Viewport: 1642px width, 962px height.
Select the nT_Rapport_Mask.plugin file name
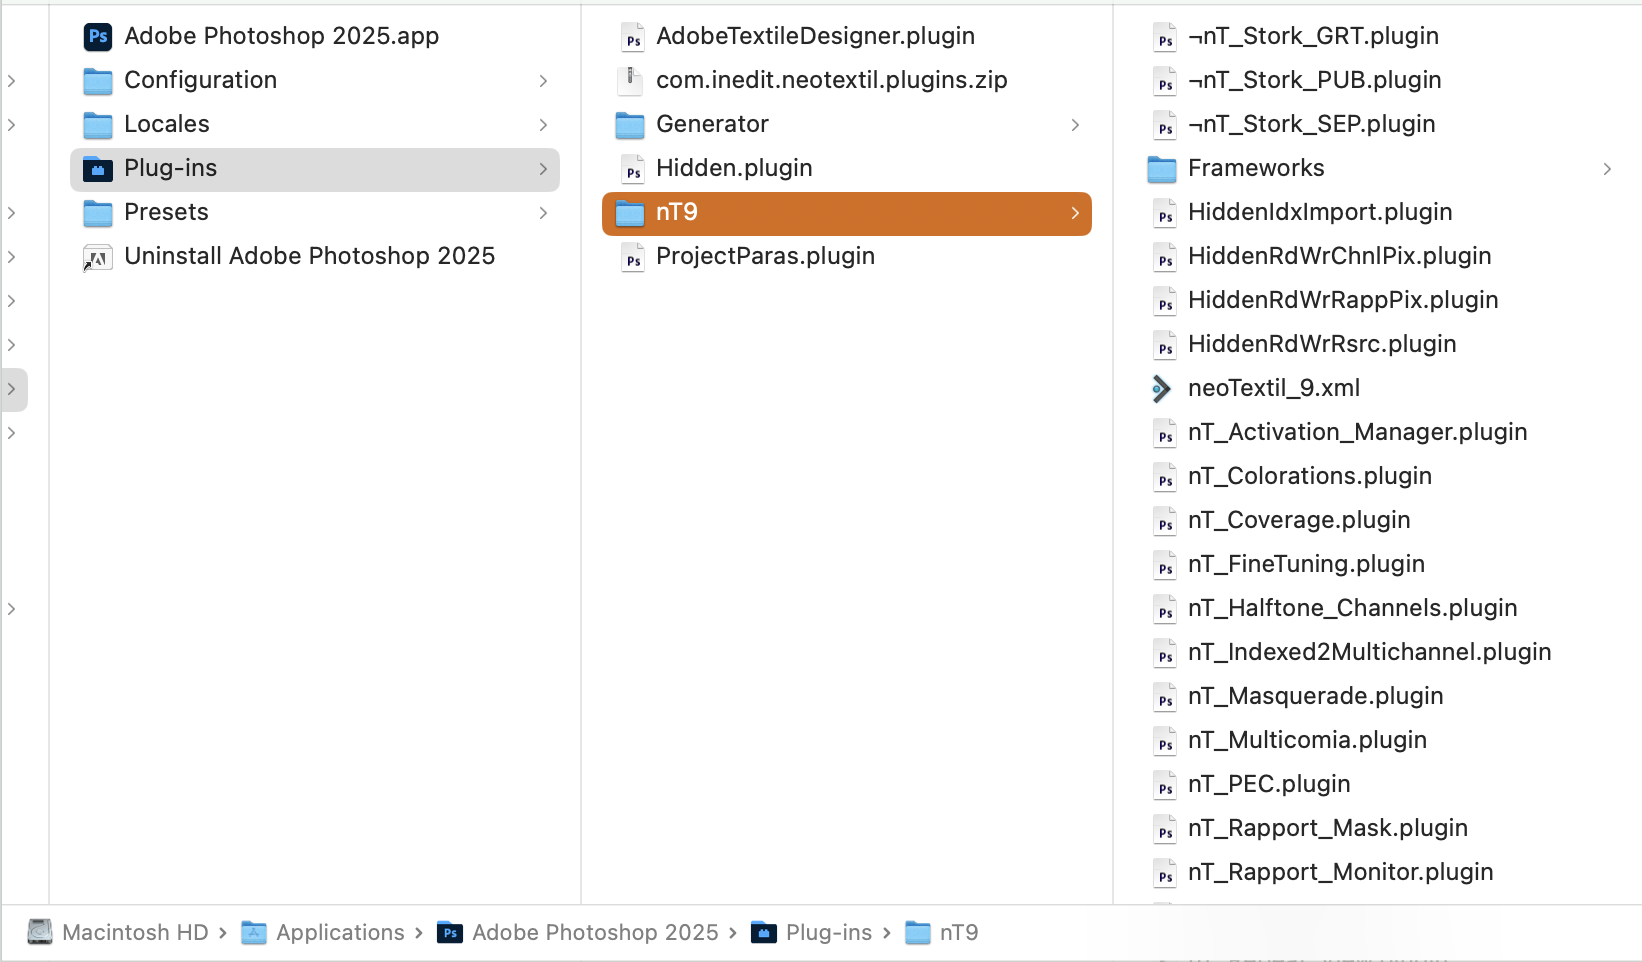(x=1327, y=828)
